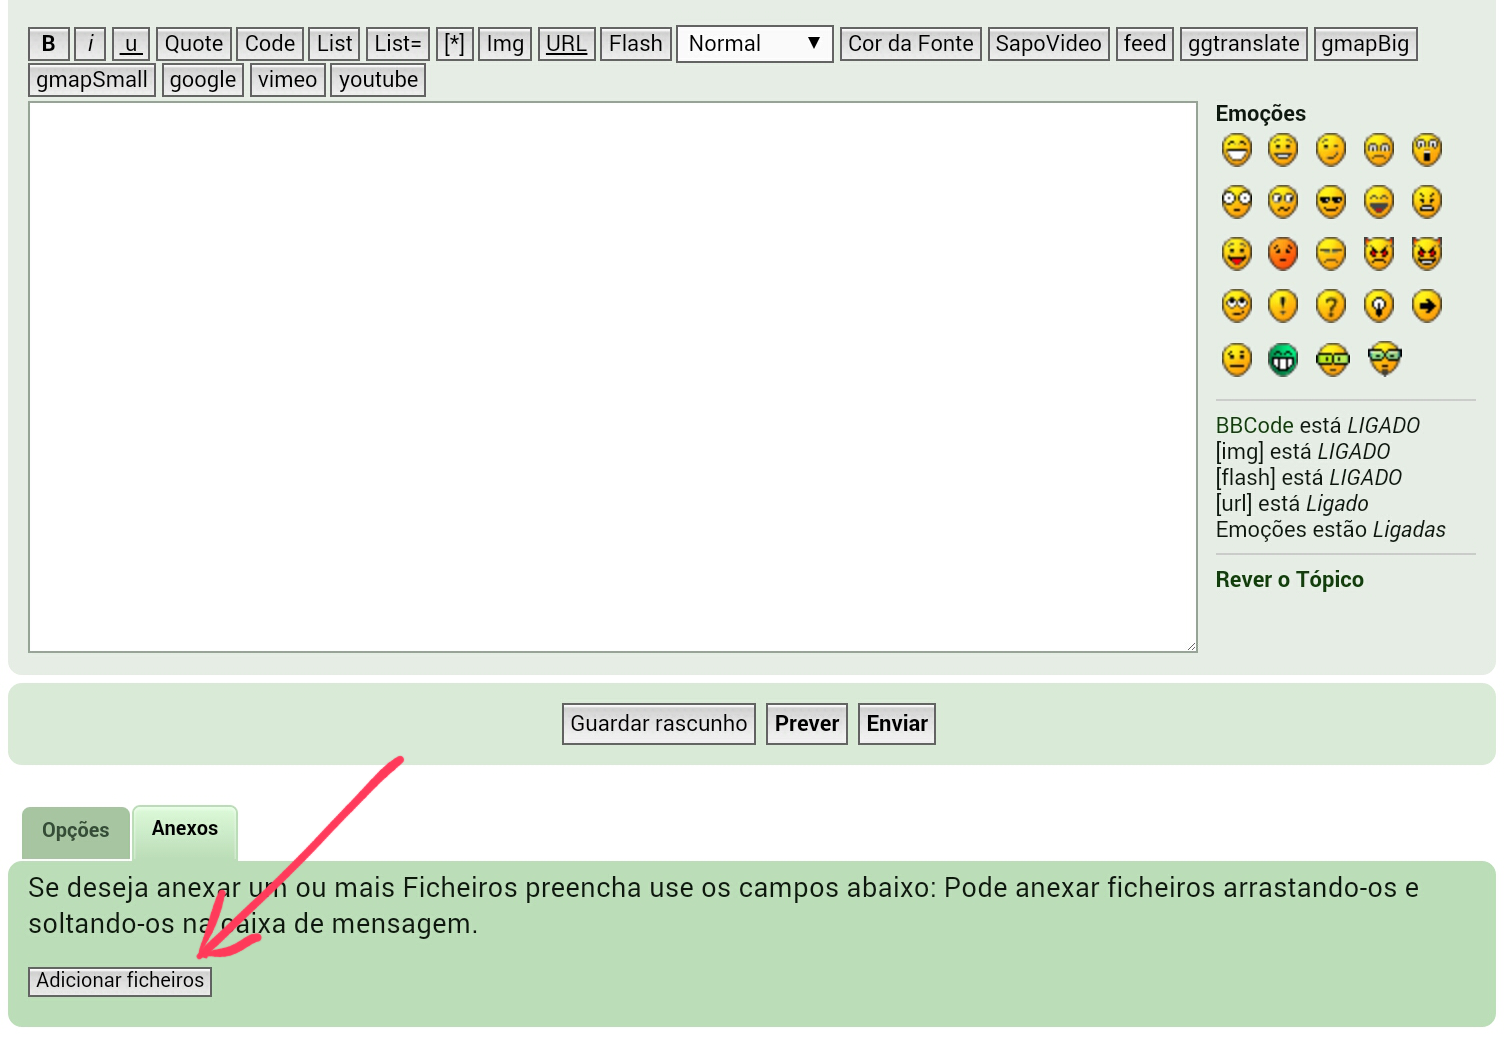The image size is (1504, 1053).
Task: Switch to the Opções tab
Action: point(76,832)
